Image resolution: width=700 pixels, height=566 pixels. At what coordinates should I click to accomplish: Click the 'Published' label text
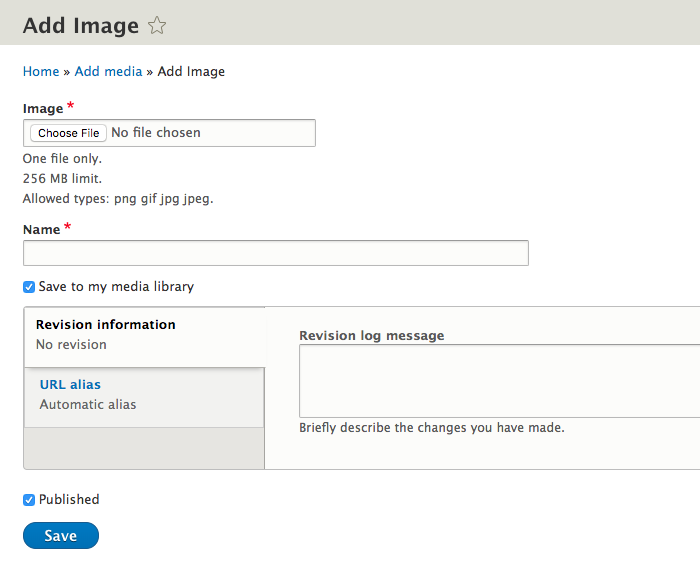[x=69, y=500]
